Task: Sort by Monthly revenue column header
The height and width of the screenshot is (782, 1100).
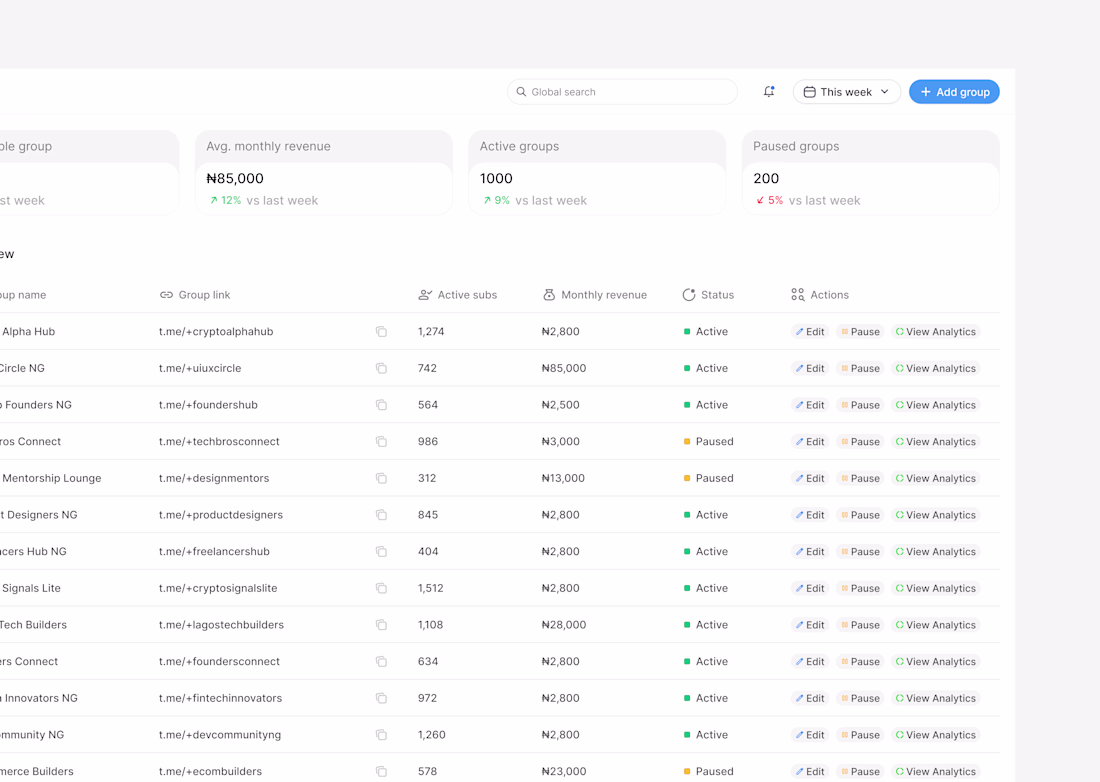Action: [603, 295]
